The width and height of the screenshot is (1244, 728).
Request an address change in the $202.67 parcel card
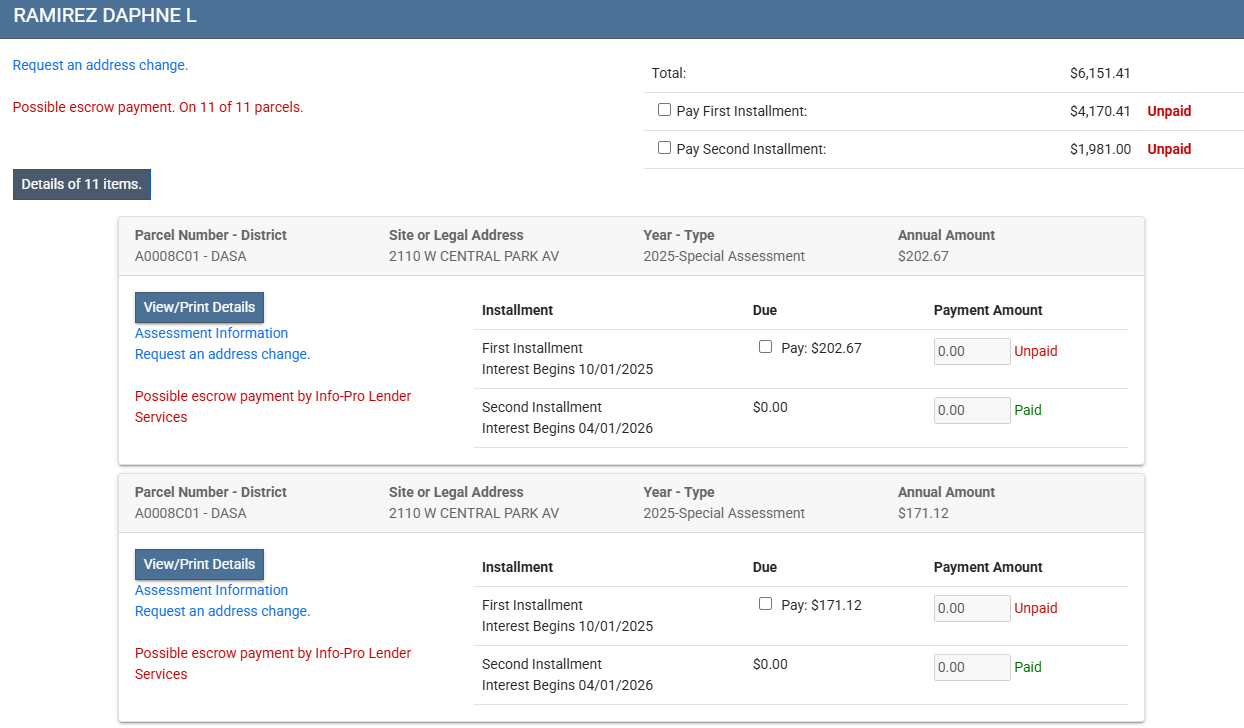222,354
